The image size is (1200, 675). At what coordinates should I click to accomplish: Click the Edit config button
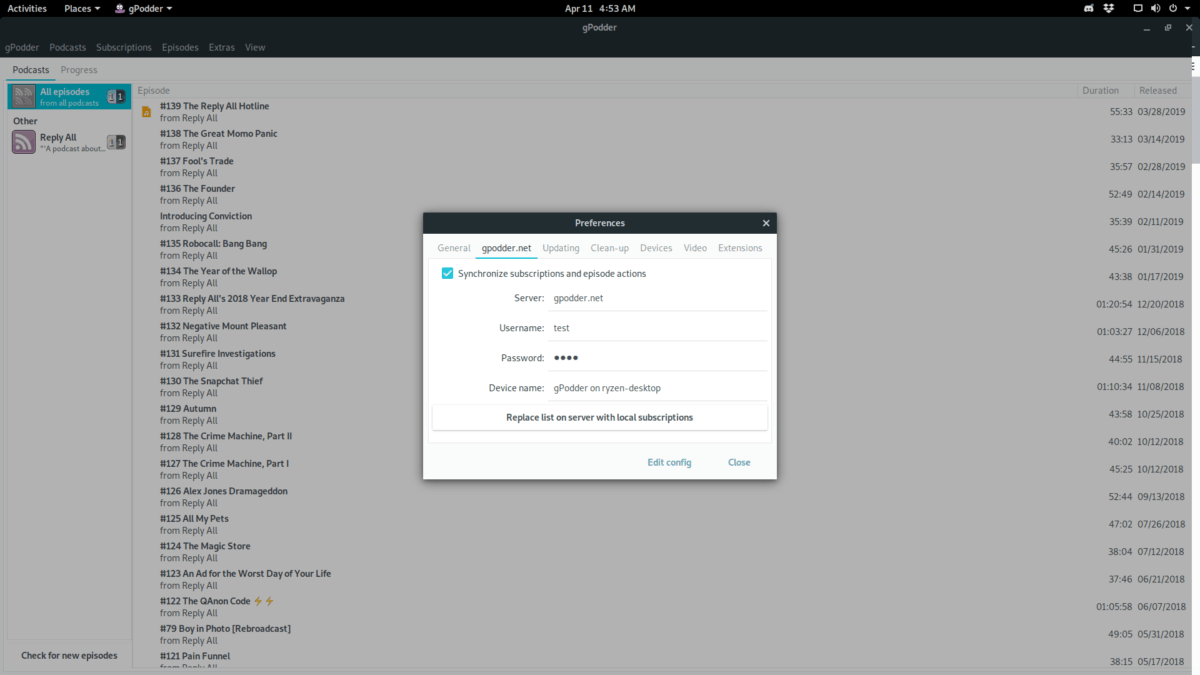[669, 462]
